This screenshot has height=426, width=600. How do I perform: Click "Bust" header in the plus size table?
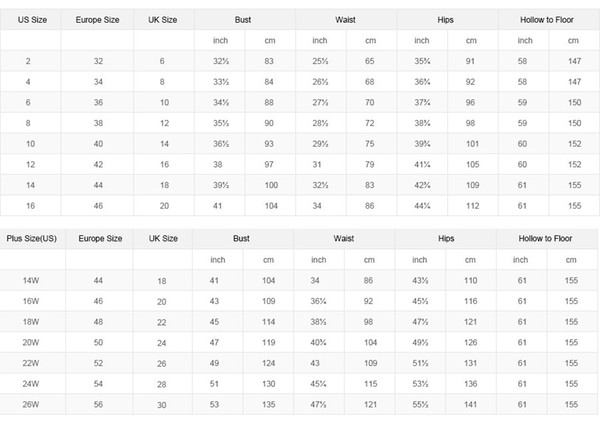coord(241,240)
